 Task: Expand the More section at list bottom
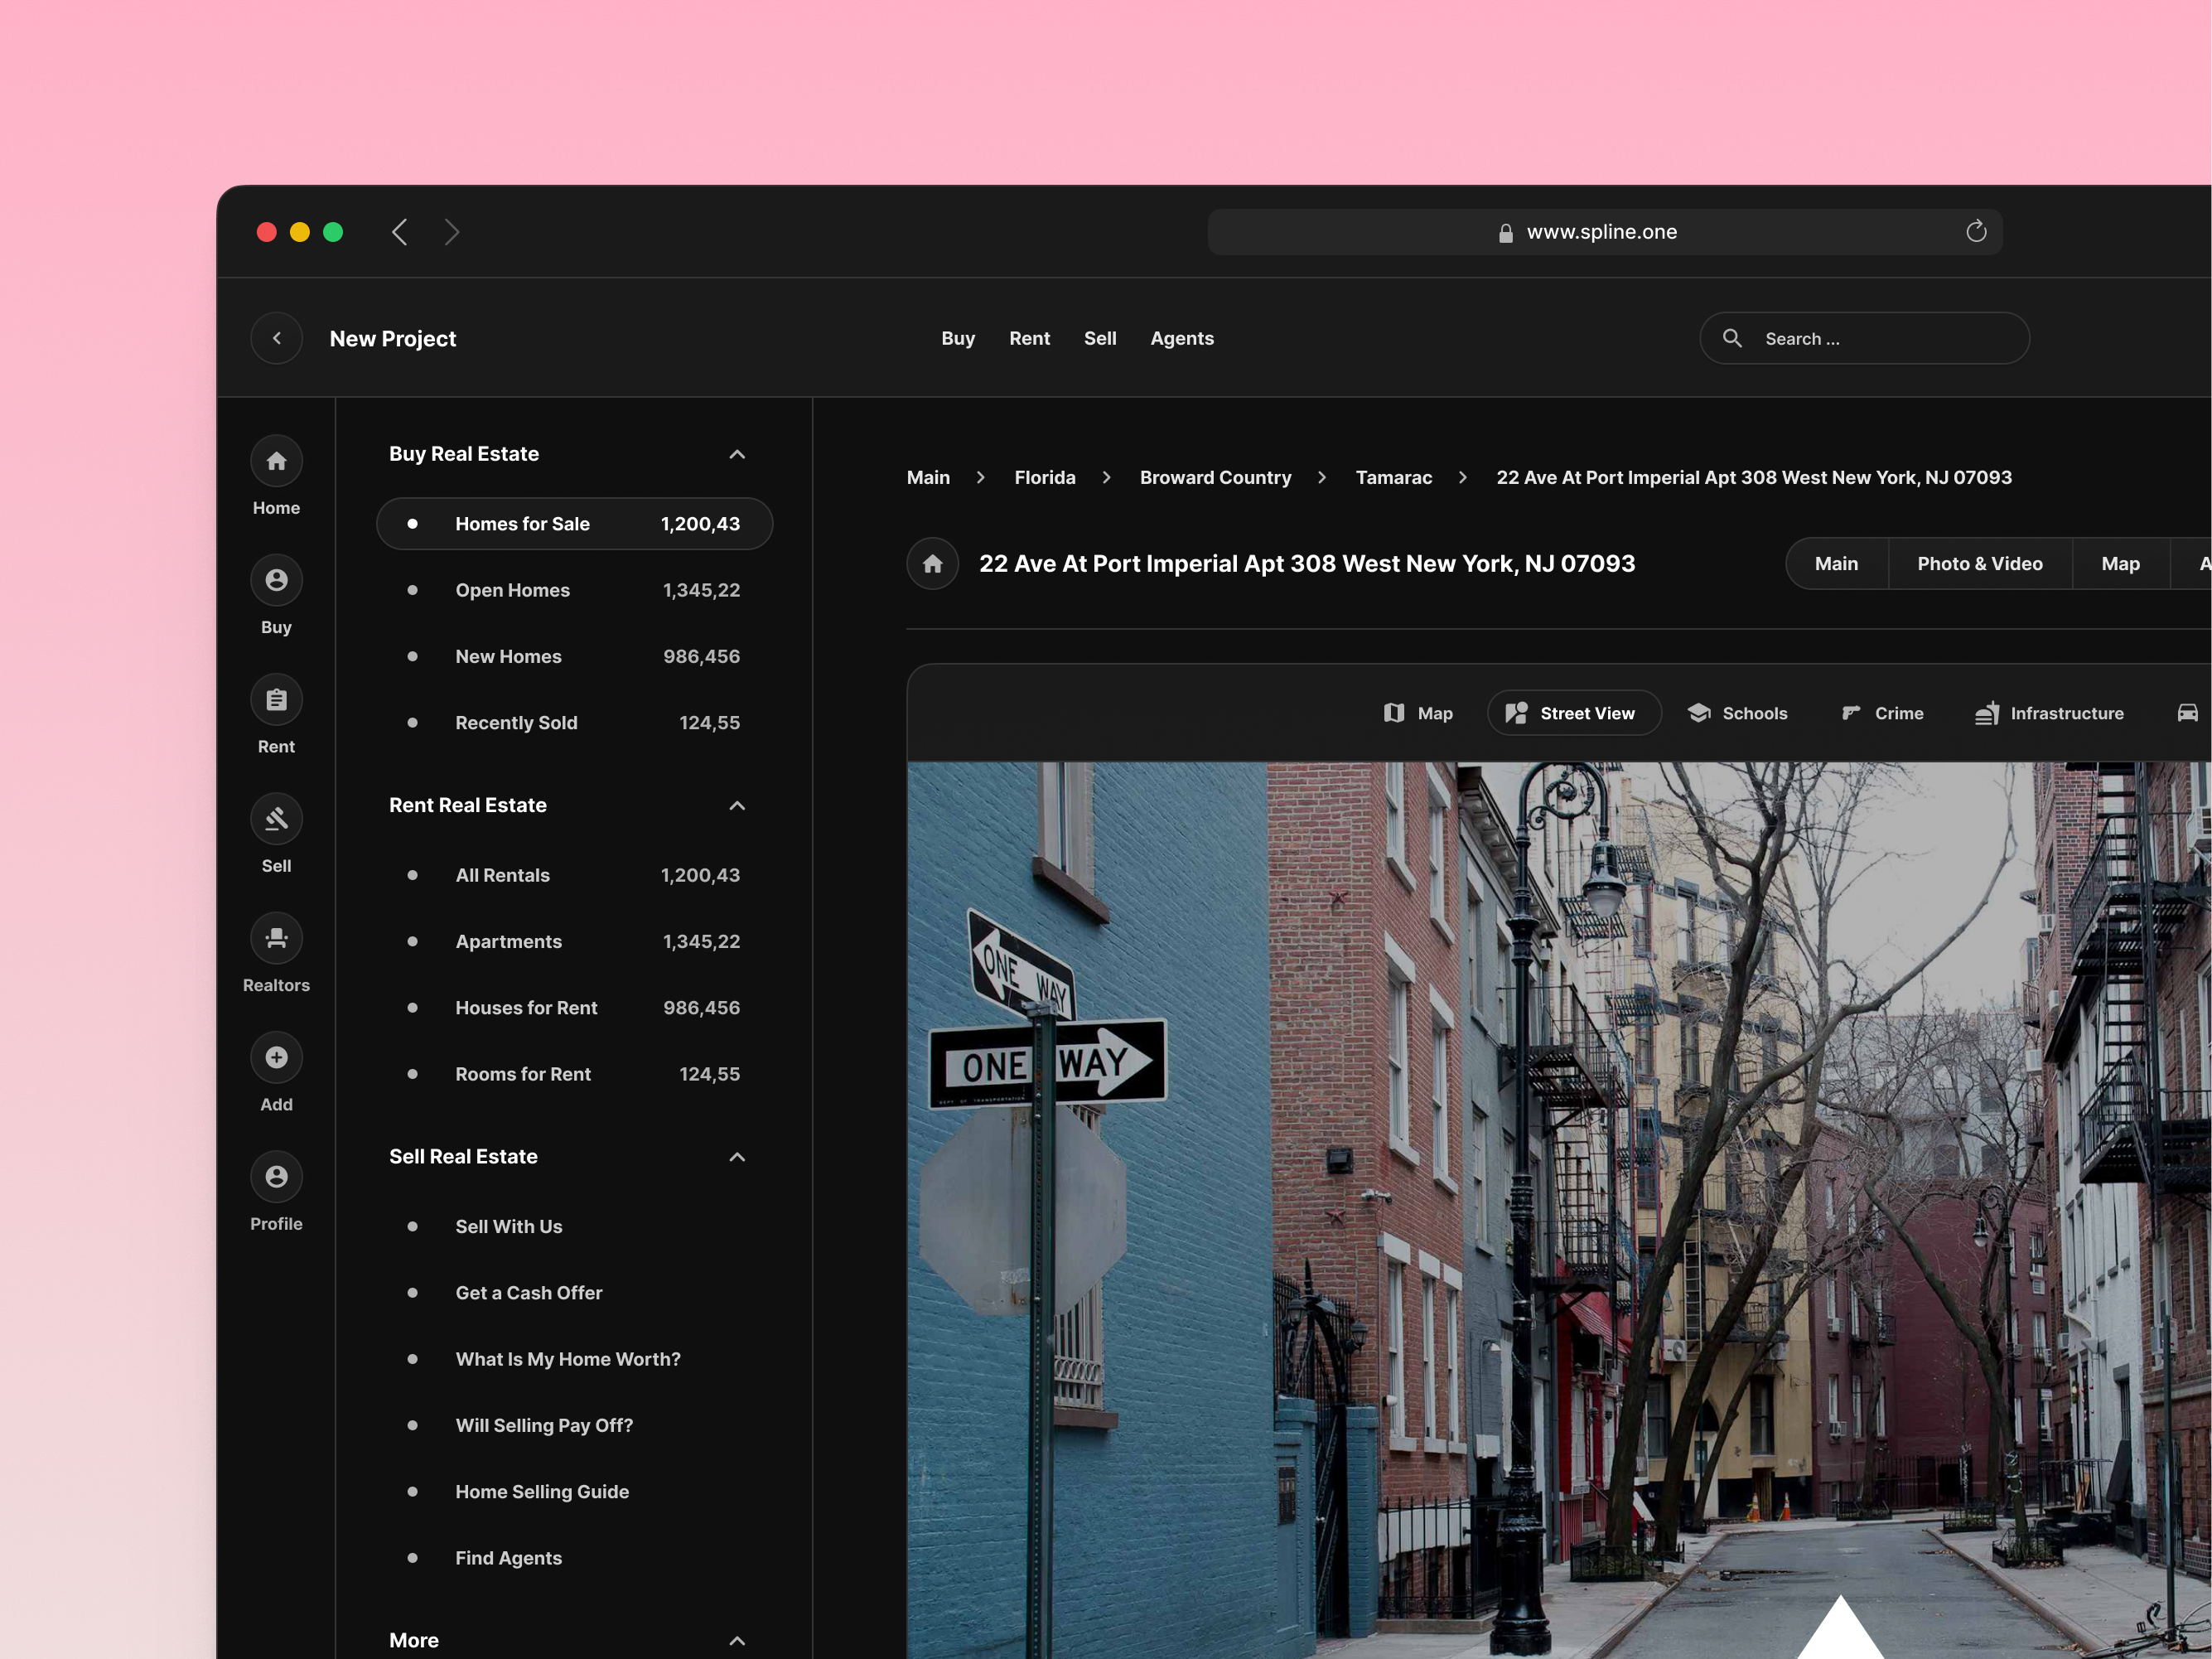[x=737, y=1640]
